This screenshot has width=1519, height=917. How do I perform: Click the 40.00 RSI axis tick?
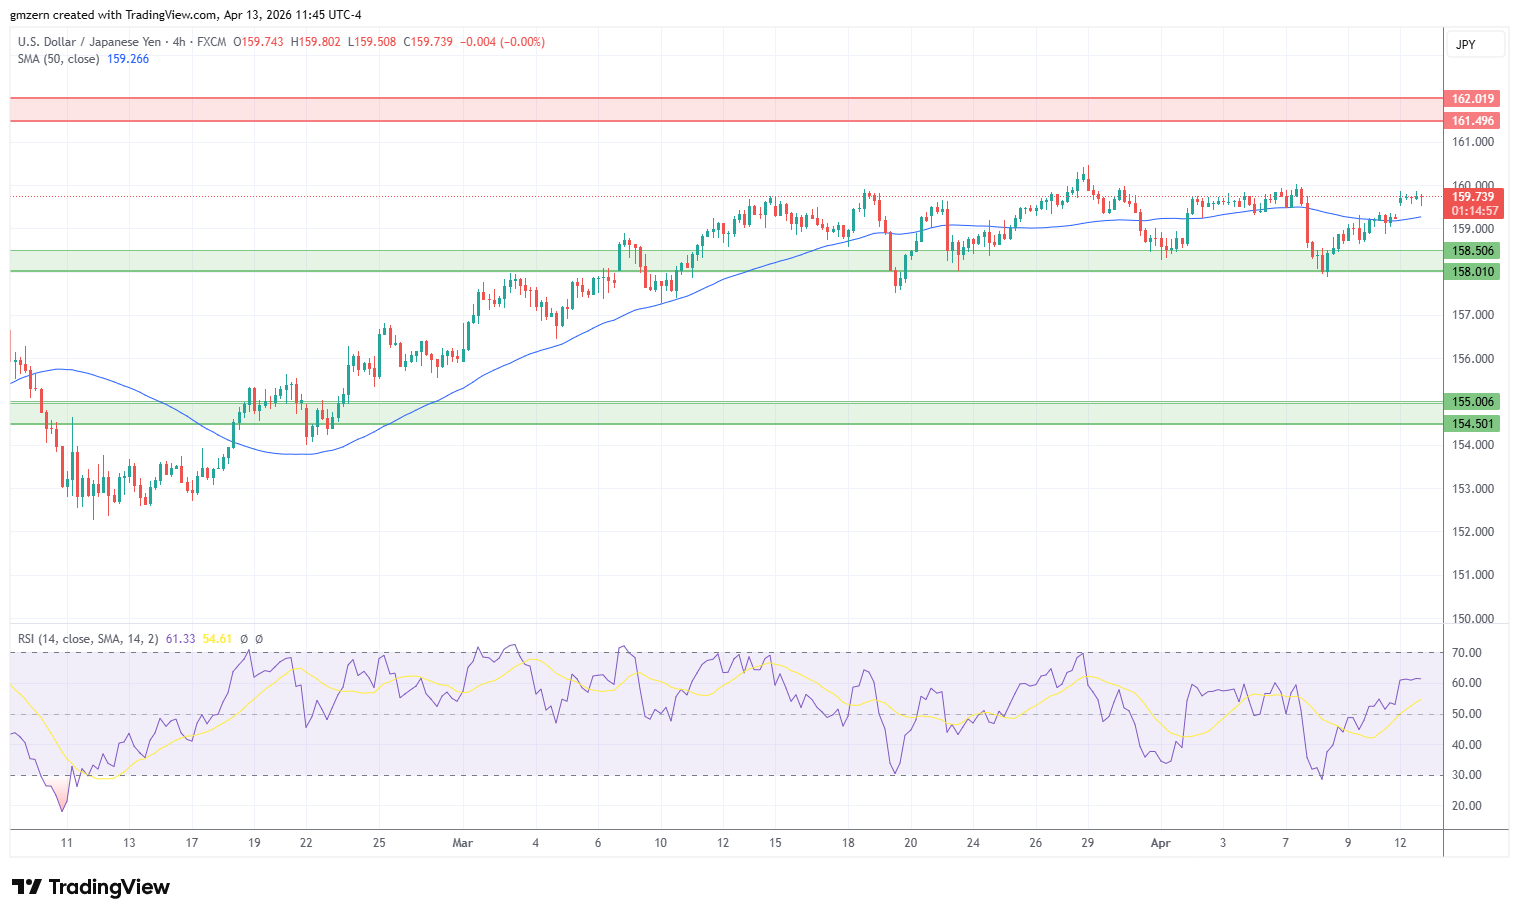pyautogui.click(x=1467, y=745)
